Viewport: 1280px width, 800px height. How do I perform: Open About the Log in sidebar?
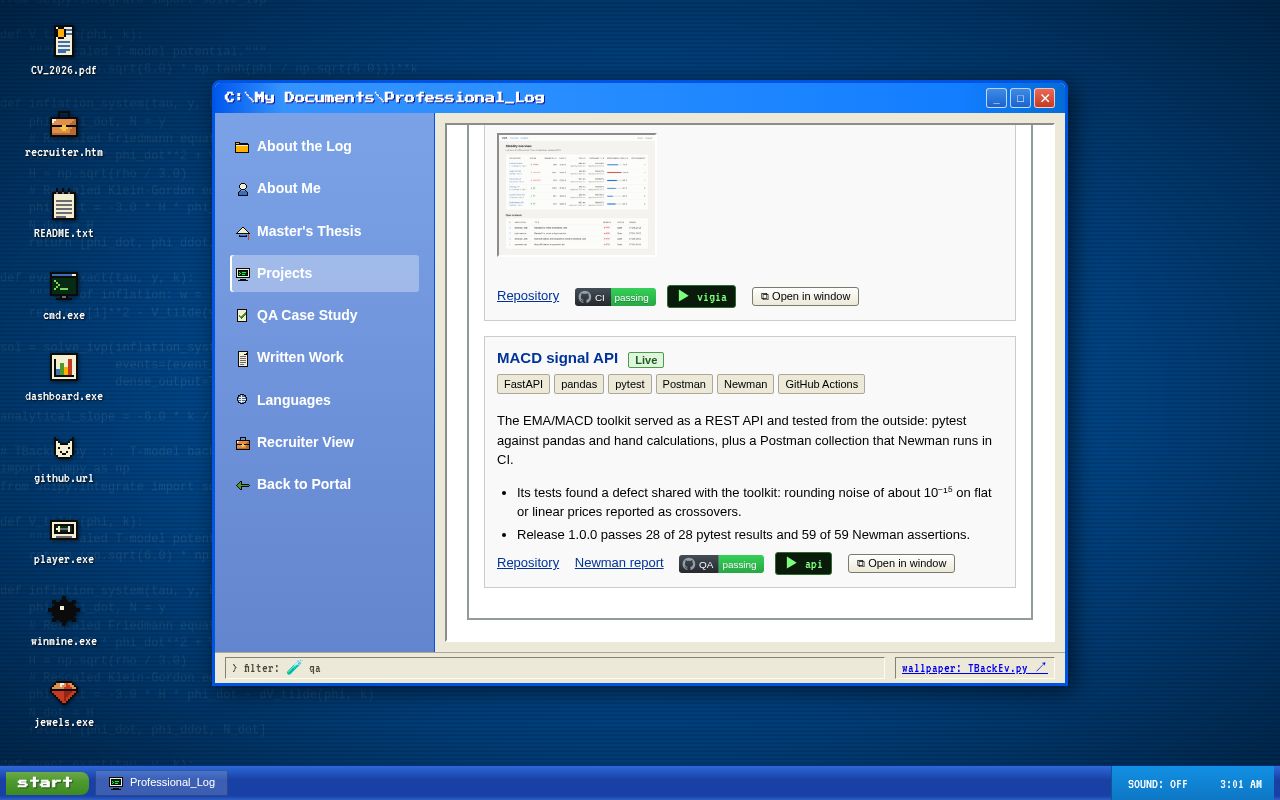[324, 146]
